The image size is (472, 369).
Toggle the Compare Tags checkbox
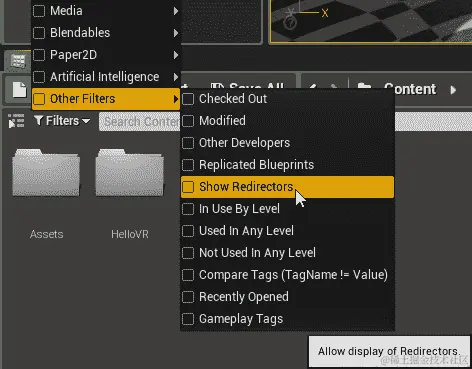pos(188,275)
